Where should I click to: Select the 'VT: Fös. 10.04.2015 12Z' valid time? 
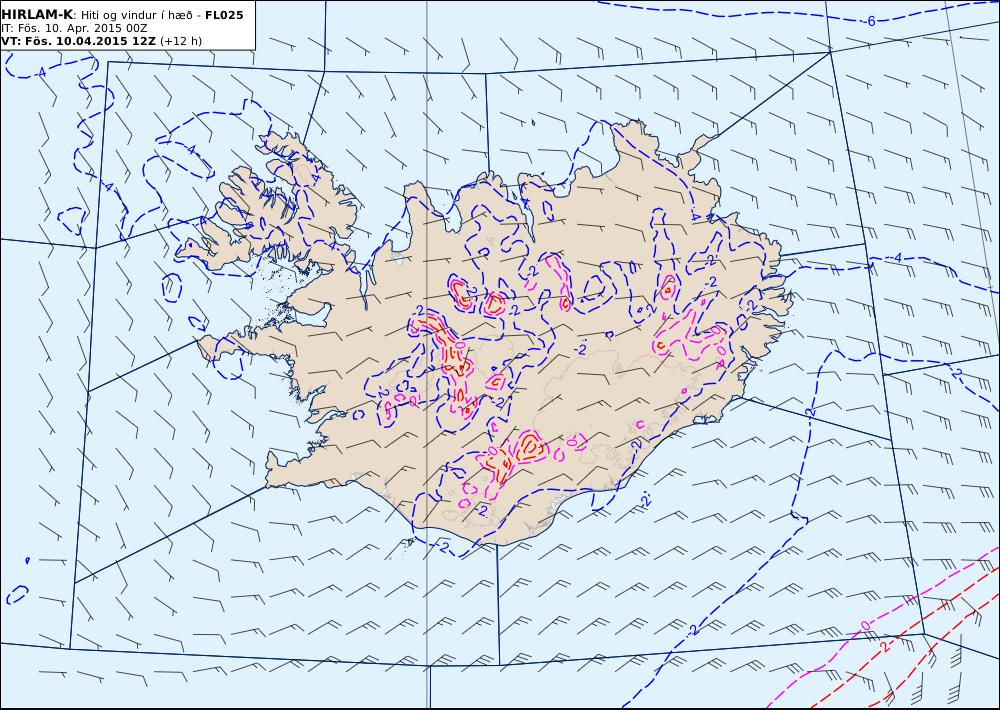click(78, 41)
